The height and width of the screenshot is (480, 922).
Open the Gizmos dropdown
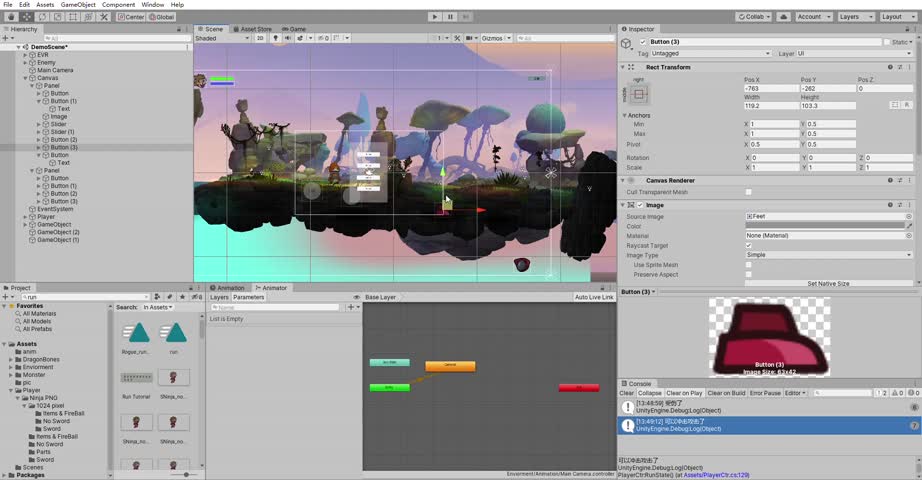click(496, 38)
